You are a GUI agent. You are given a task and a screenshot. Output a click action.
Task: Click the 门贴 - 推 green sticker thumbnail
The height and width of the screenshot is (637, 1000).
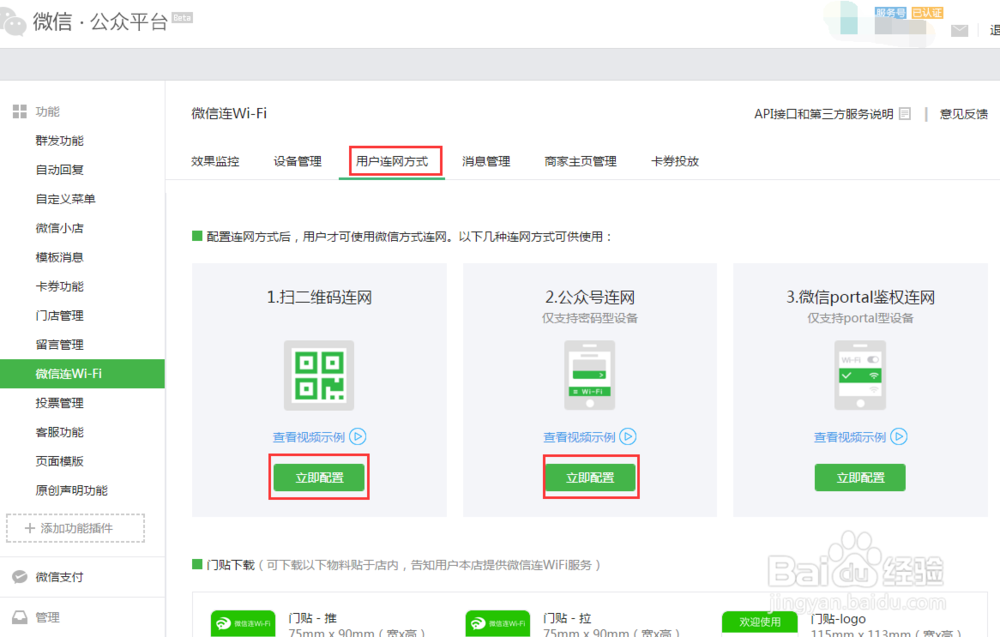pyautogui.click(x=243, y=624)
